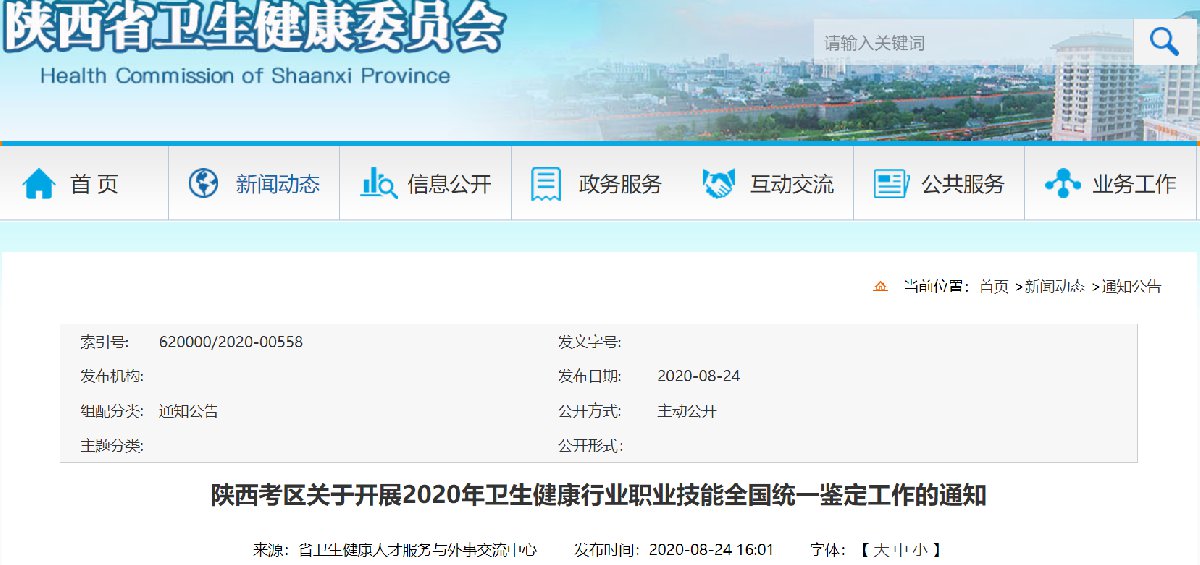Focus the keyword search input field

[x=974, y=42]
